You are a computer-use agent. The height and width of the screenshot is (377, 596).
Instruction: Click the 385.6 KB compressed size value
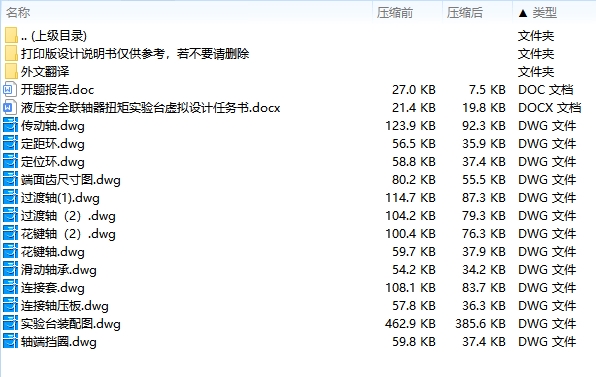(480, 324)
